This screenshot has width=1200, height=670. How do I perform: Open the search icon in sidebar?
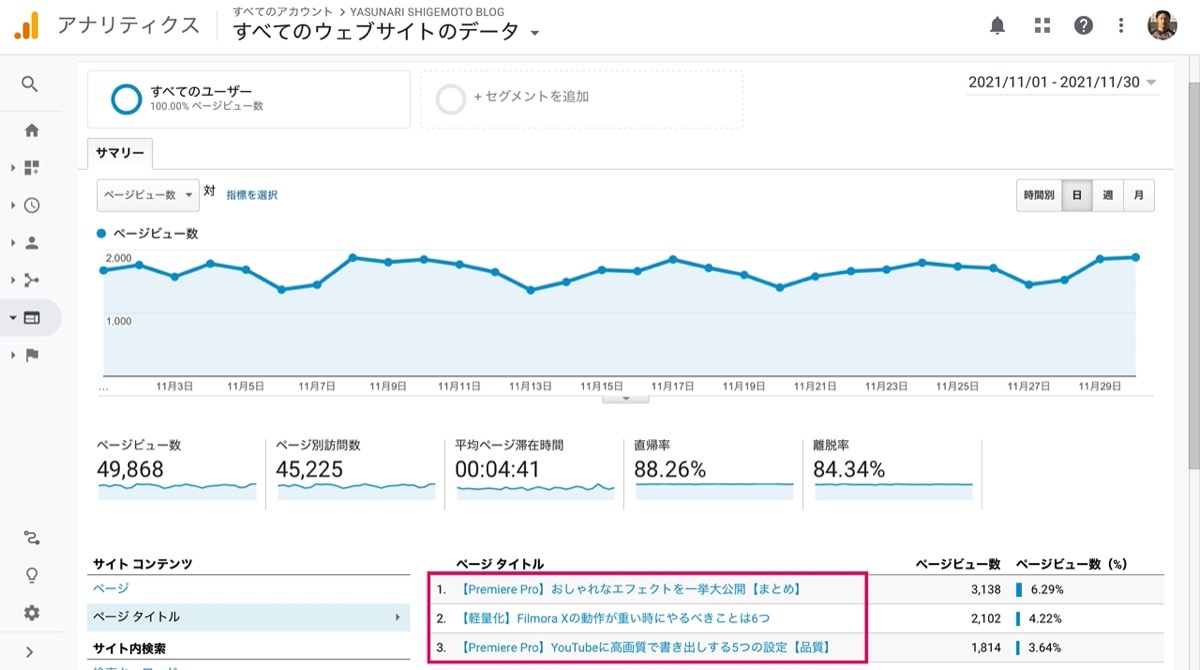click(x=31, y=84)
